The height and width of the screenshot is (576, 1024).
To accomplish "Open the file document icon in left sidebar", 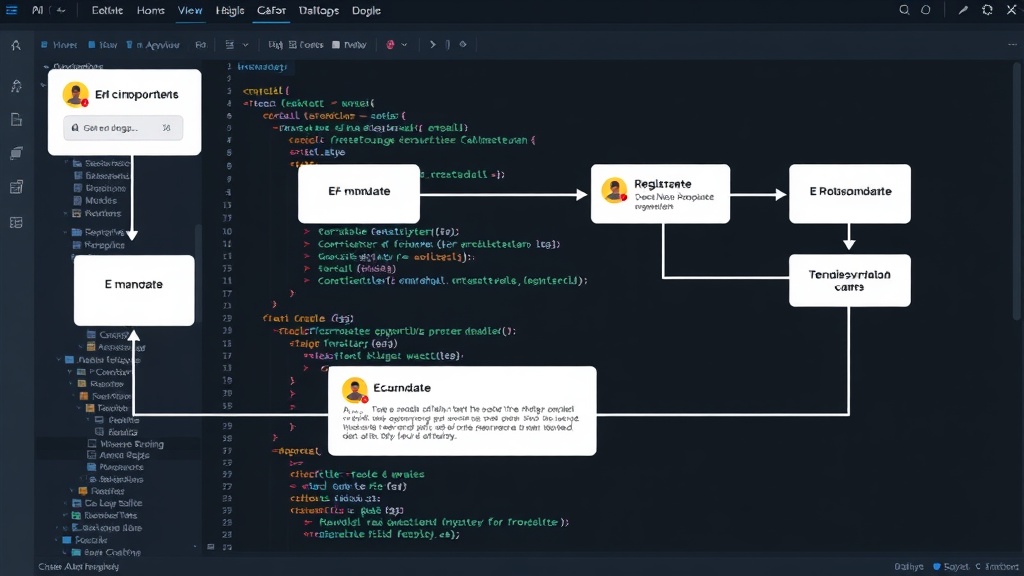I will pos(16,120).
